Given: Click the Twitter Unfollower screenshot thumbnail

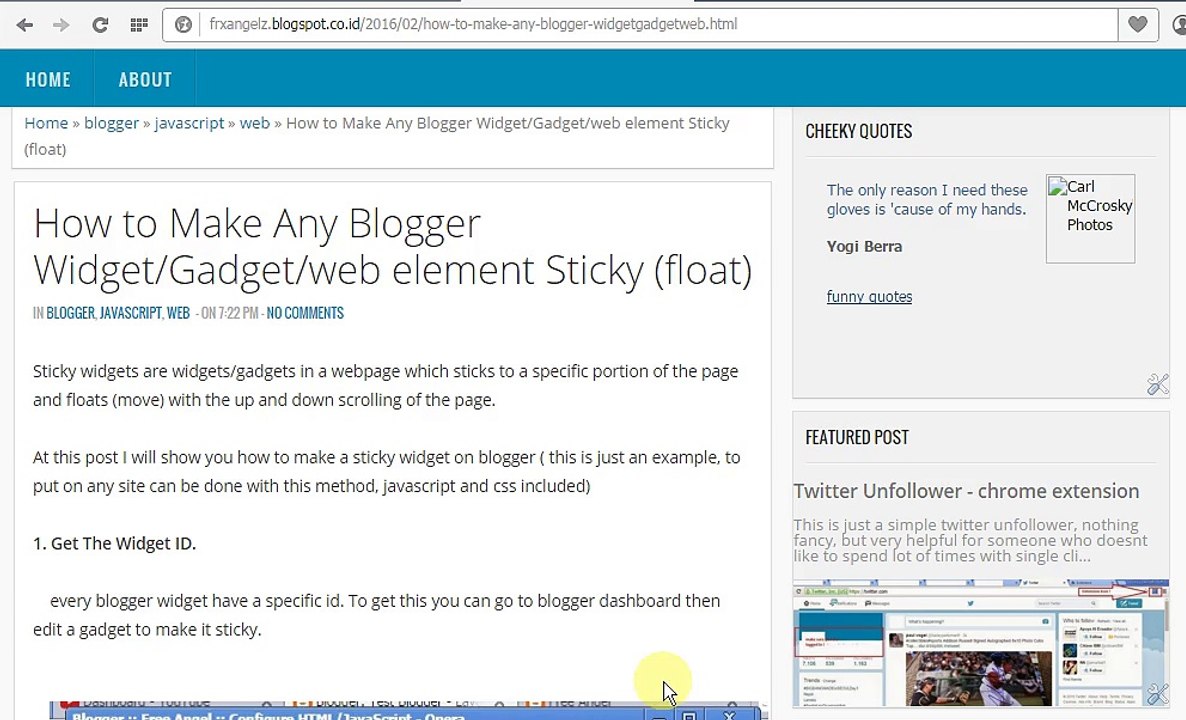Looking at the screenshot, I should (x=980, y=644).
